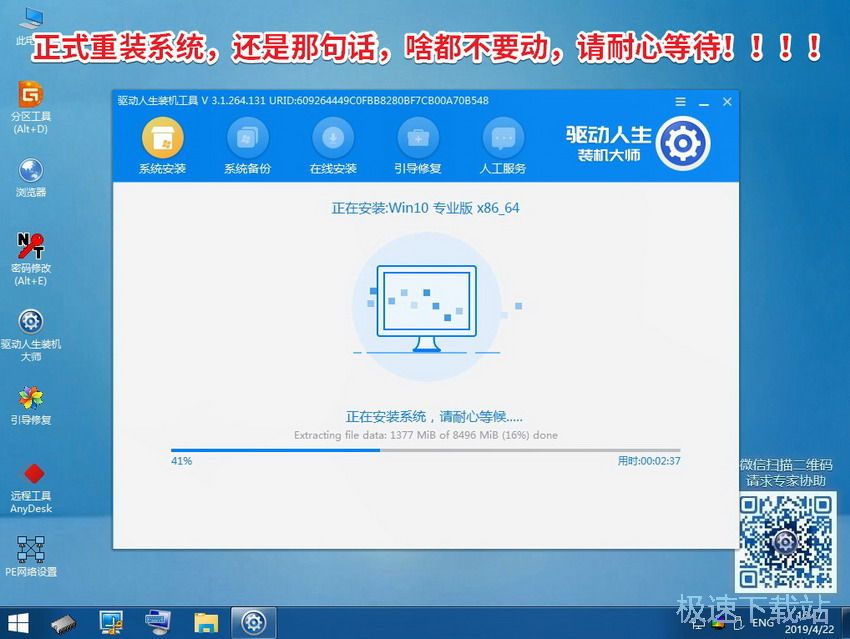Click the monitor illustration in window
The height and width of the screenshot is (639, 850).
(427, 308)
